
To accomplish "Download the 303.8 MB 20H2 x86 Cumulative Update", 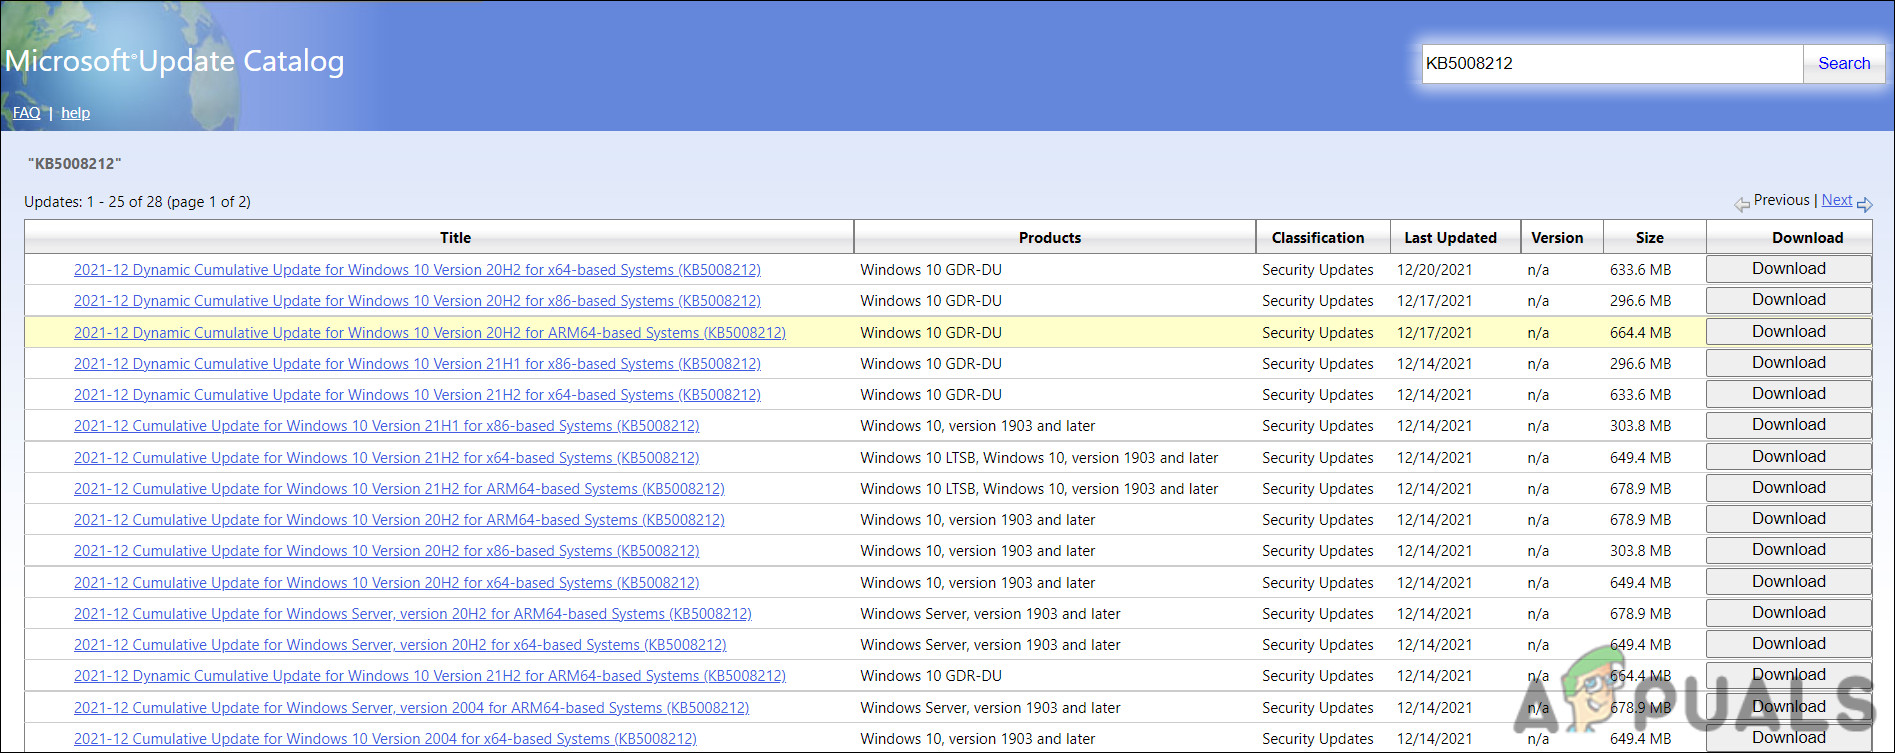I will (x=1788, y=550).
